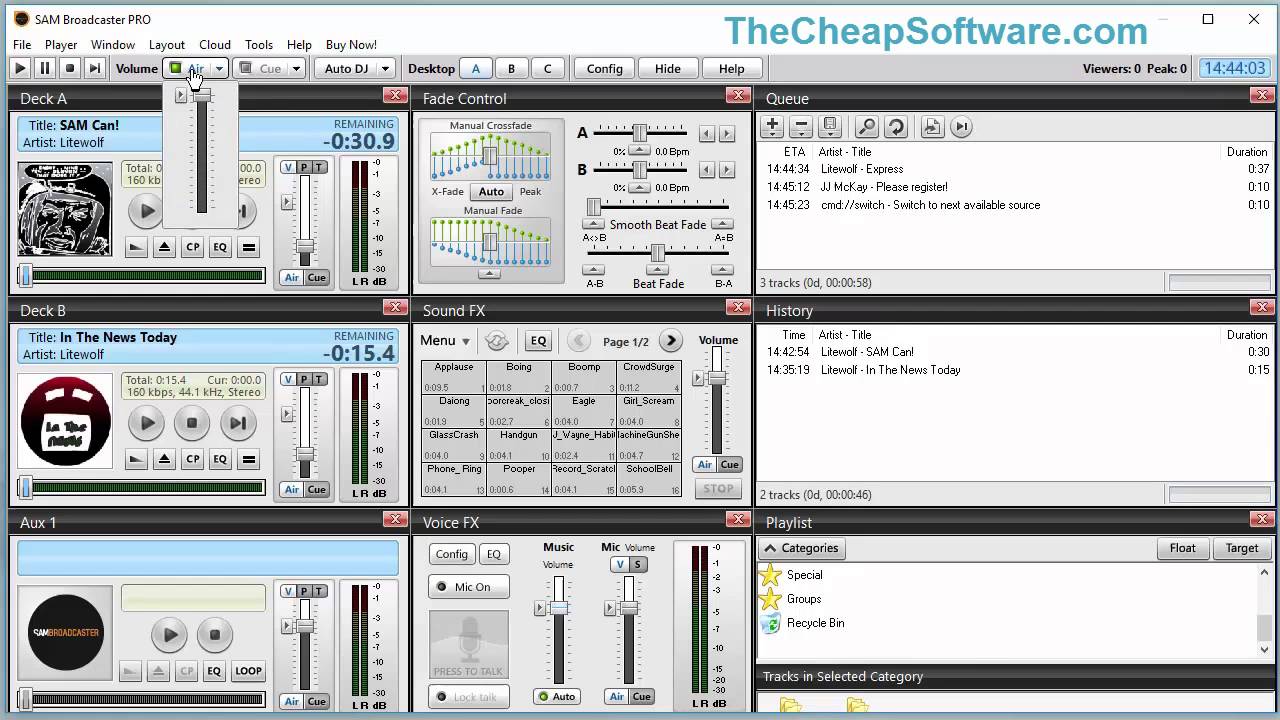Click the Queue refresh/shuffle arrow icon
The image size is (1280, 720).
click(896, 127)
